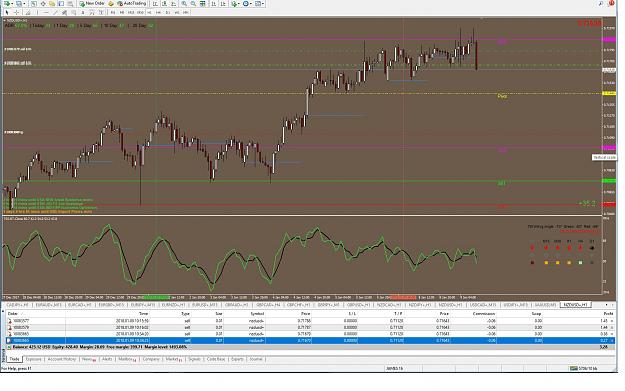Open the Experts terminal tab
The width and height of the screenshot is (625, 391).
237,359
